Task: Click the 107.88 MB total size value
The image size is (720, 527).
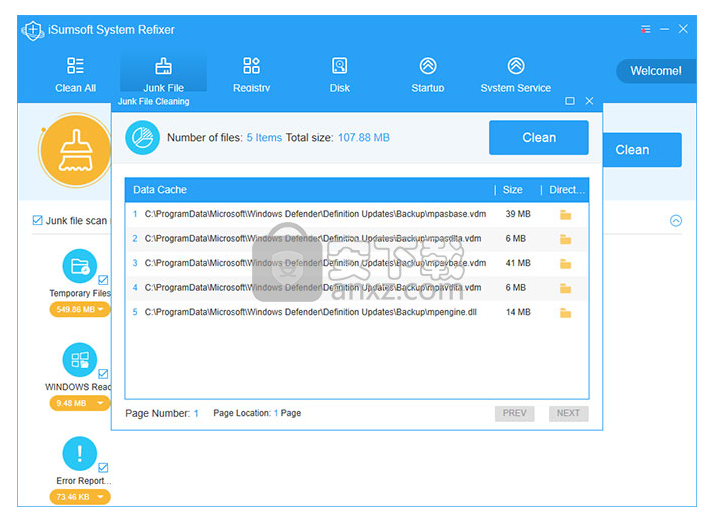Action: [364, 138]
